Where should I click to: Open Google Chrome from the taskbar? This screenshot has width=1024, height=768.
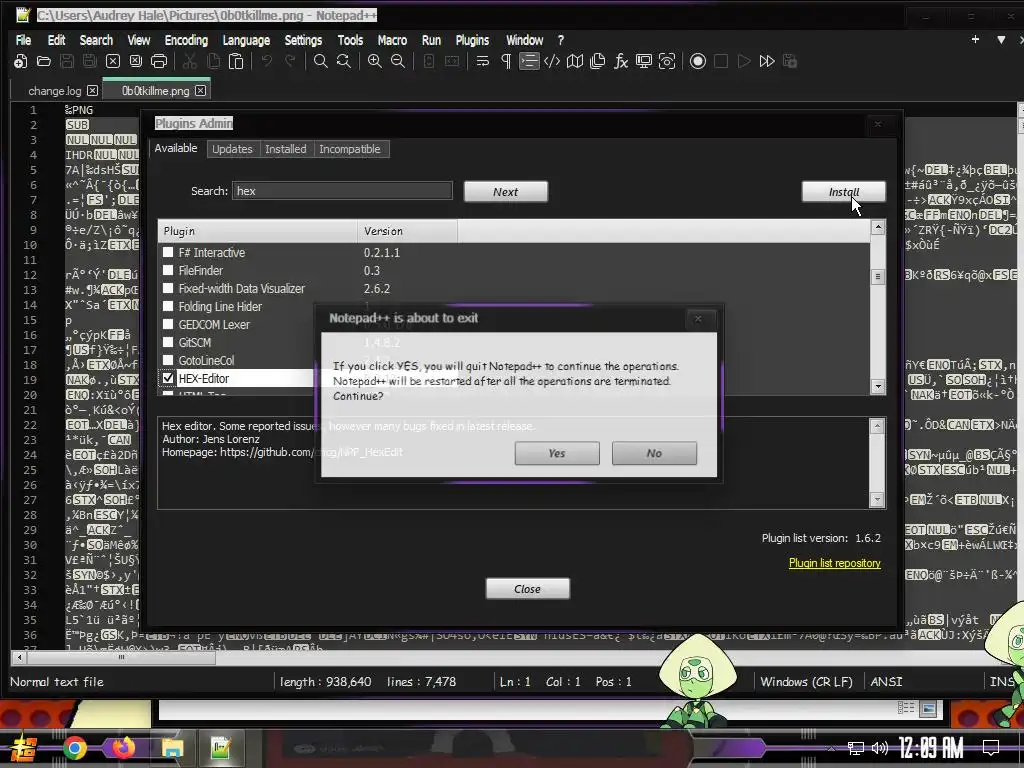74,748
